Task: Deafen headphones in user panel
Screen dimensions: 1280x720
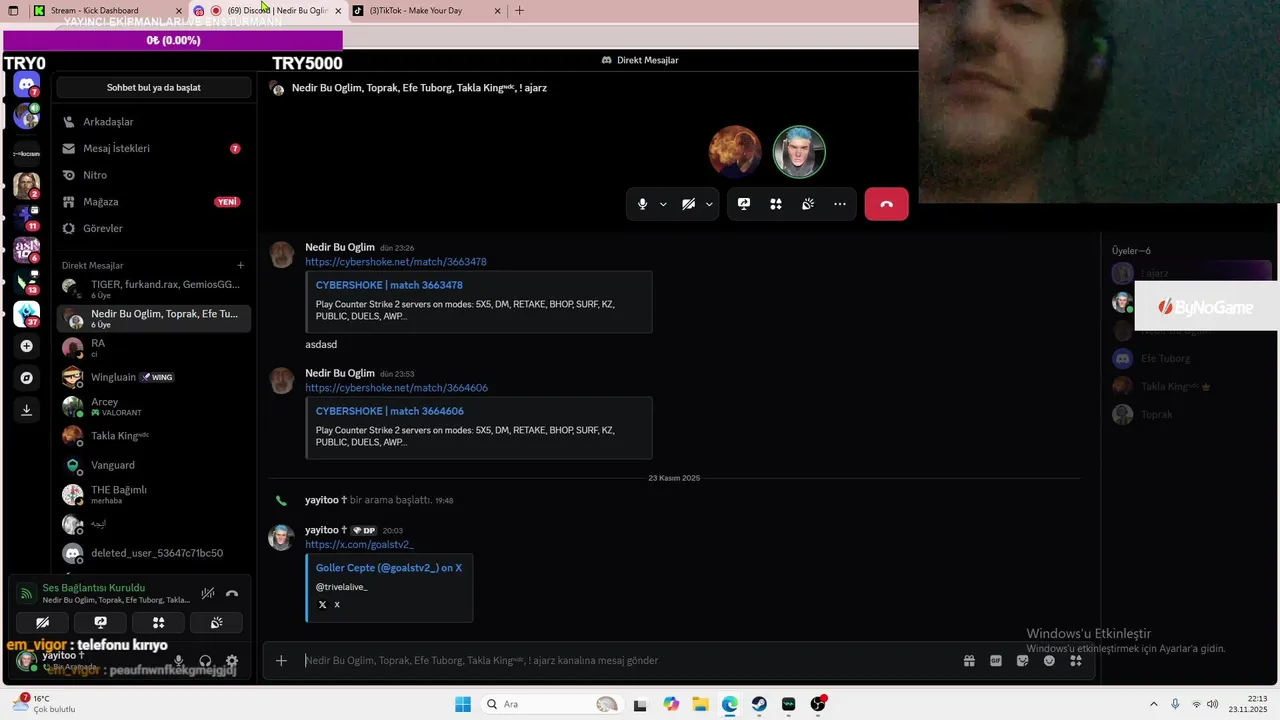Action: click(205, 661)
